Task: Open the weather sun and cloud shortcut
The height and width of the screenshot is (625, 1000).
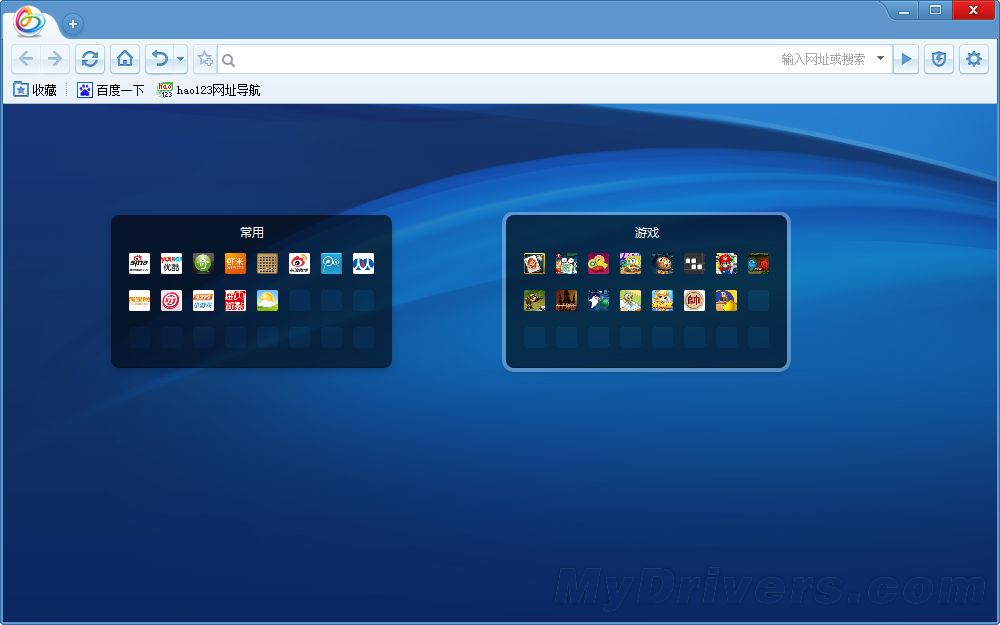Action: [267, 300]
